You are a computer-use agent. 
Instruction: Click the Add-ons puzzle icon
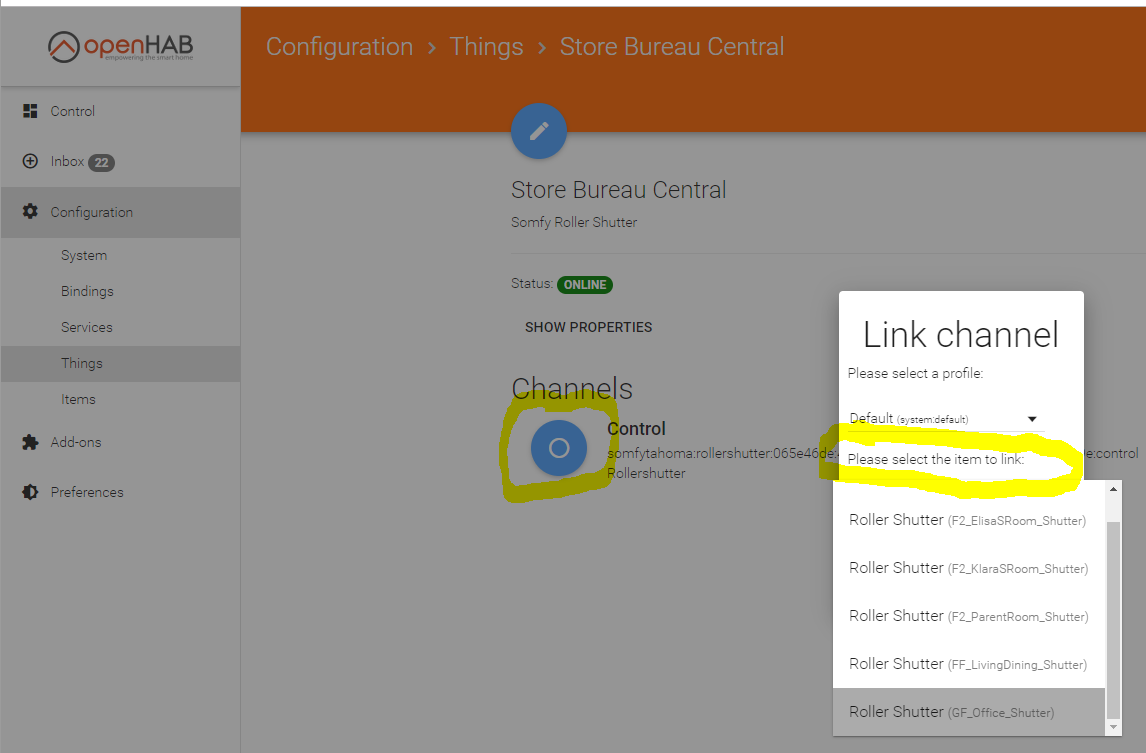pos(30,442)
